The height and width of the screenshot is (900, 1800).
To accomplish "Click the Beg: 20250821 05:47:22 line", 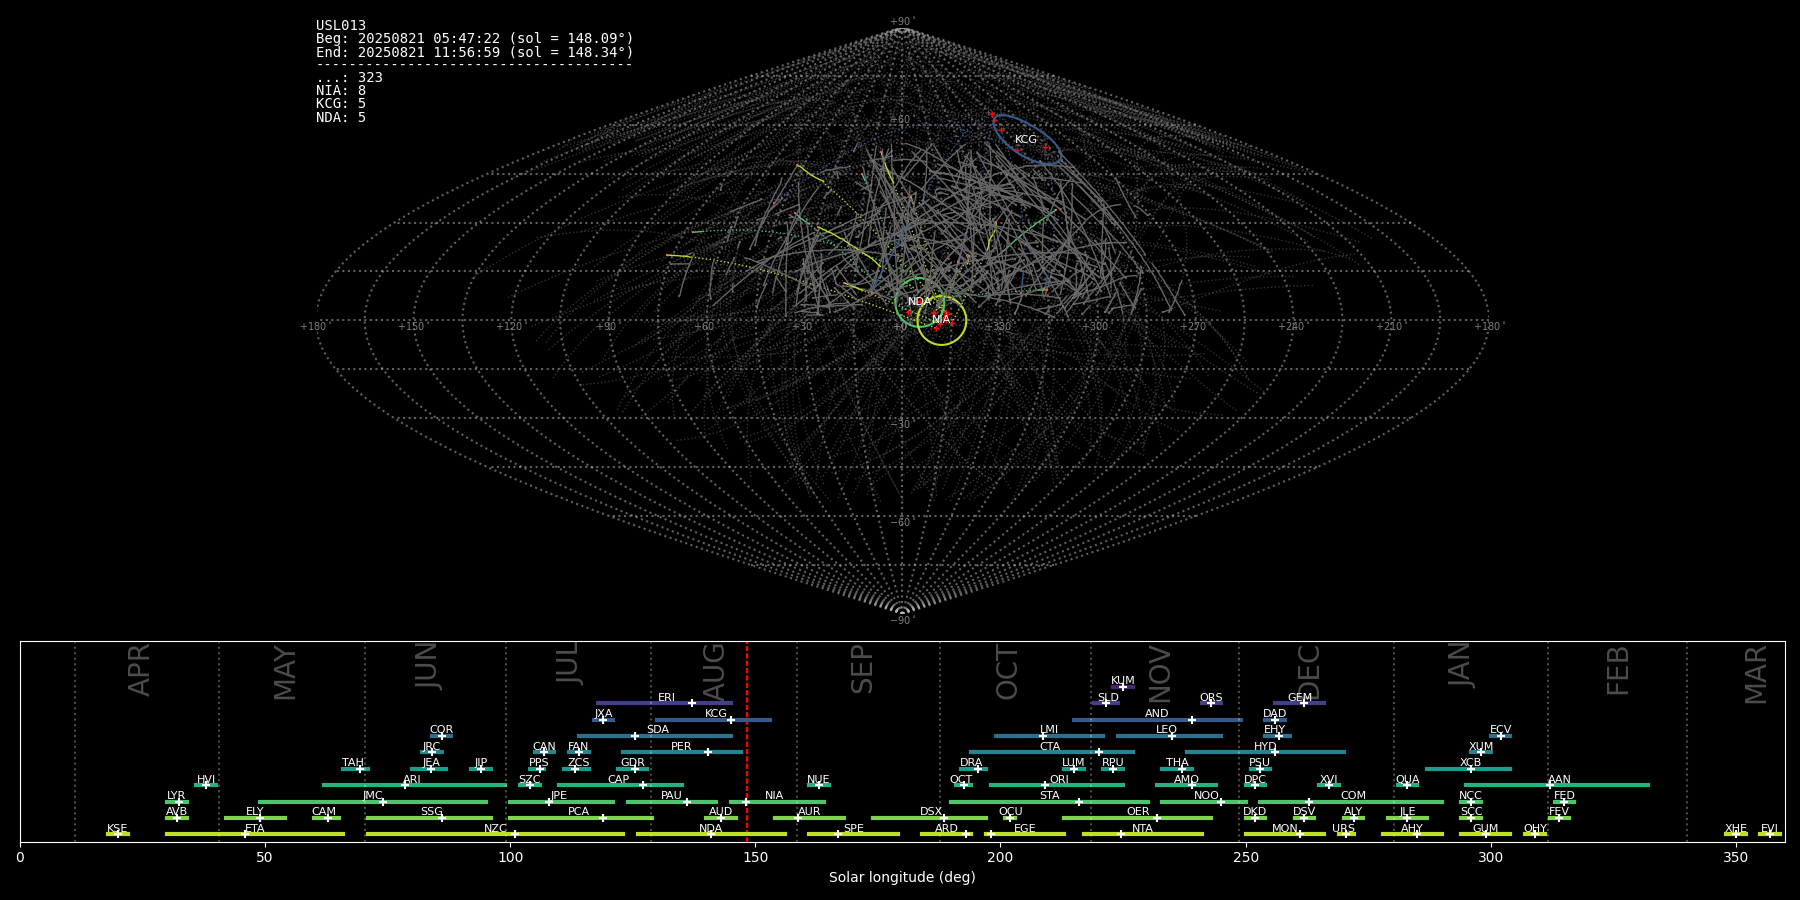I will pos(475,39).
